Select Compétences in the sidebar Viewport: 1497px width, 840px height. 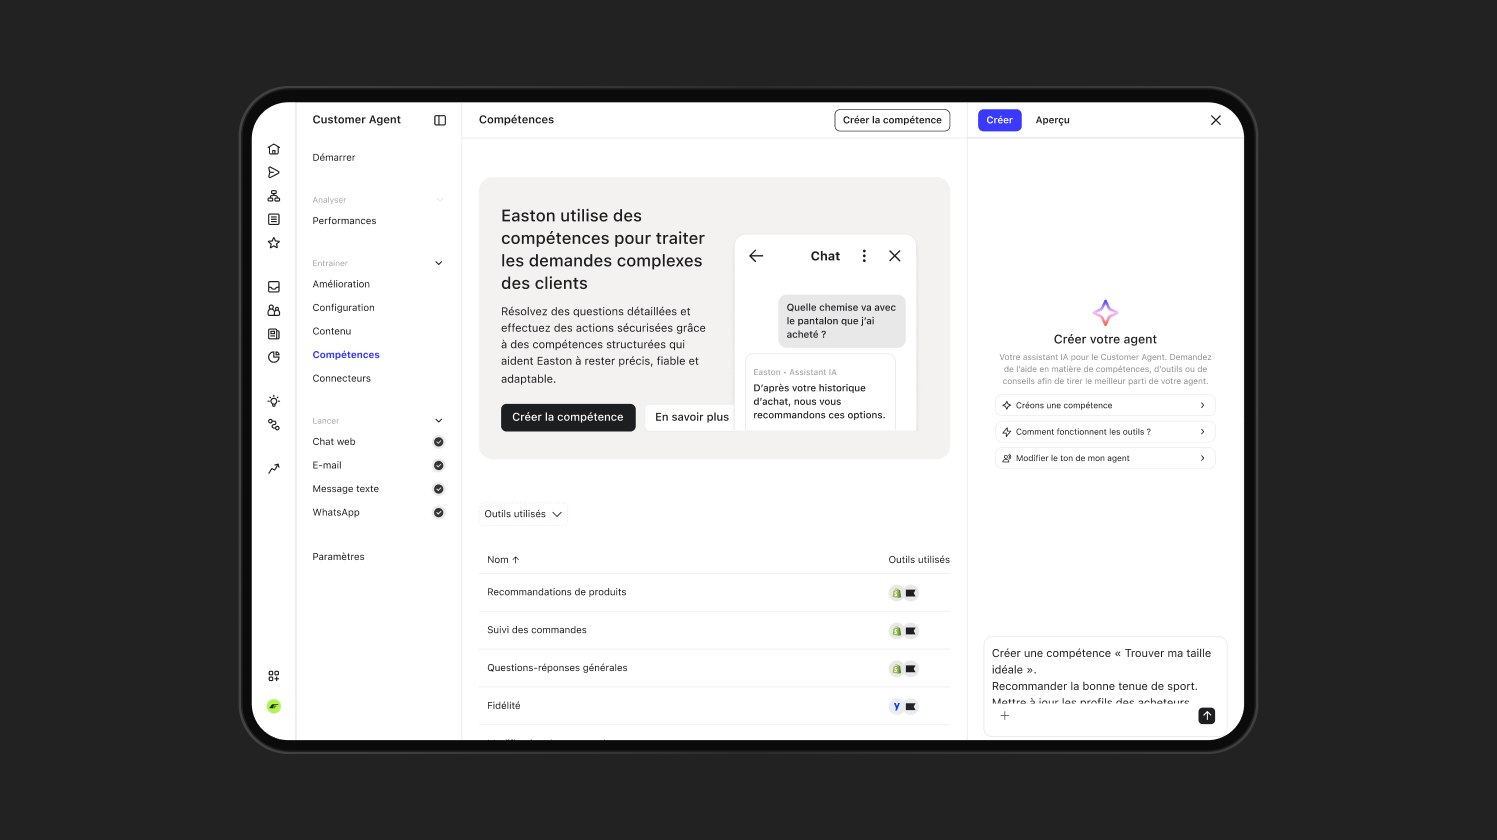click(346, 355)
